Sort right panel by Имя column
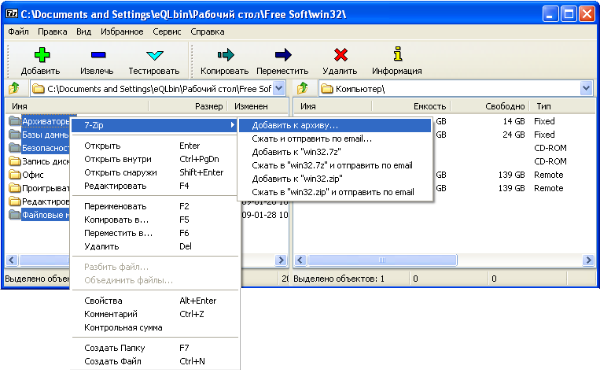Viewport: 600px width, 373px height. (333, 106)
